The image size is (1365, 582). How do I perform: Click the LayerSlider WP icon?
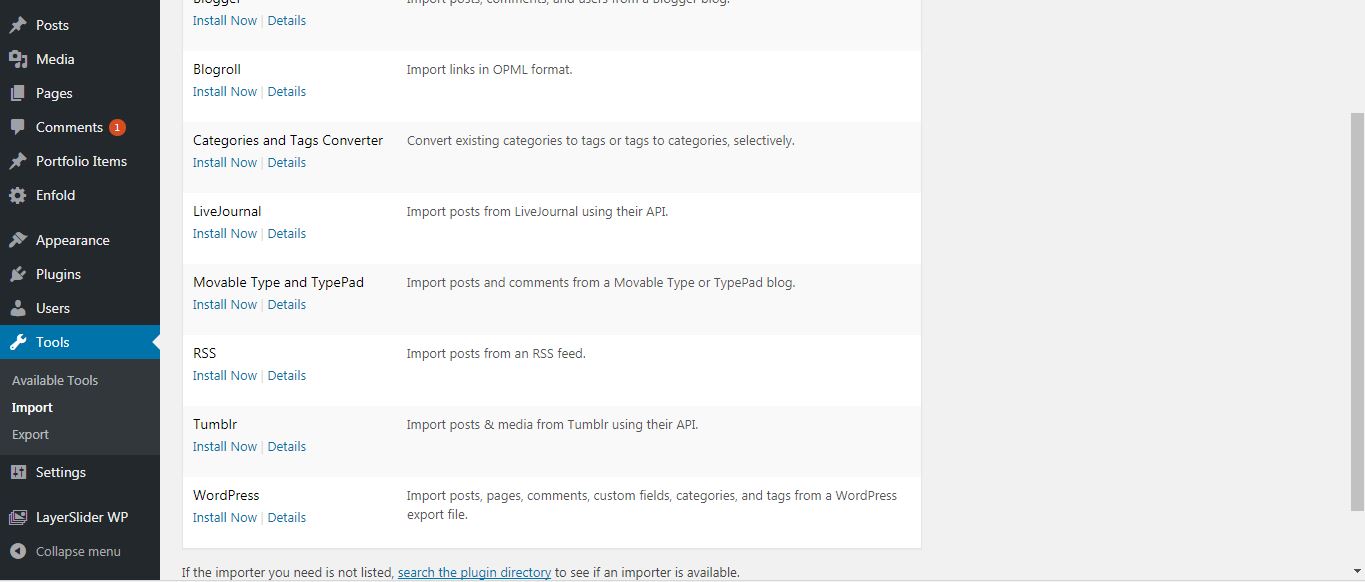[x=18, y=517]
